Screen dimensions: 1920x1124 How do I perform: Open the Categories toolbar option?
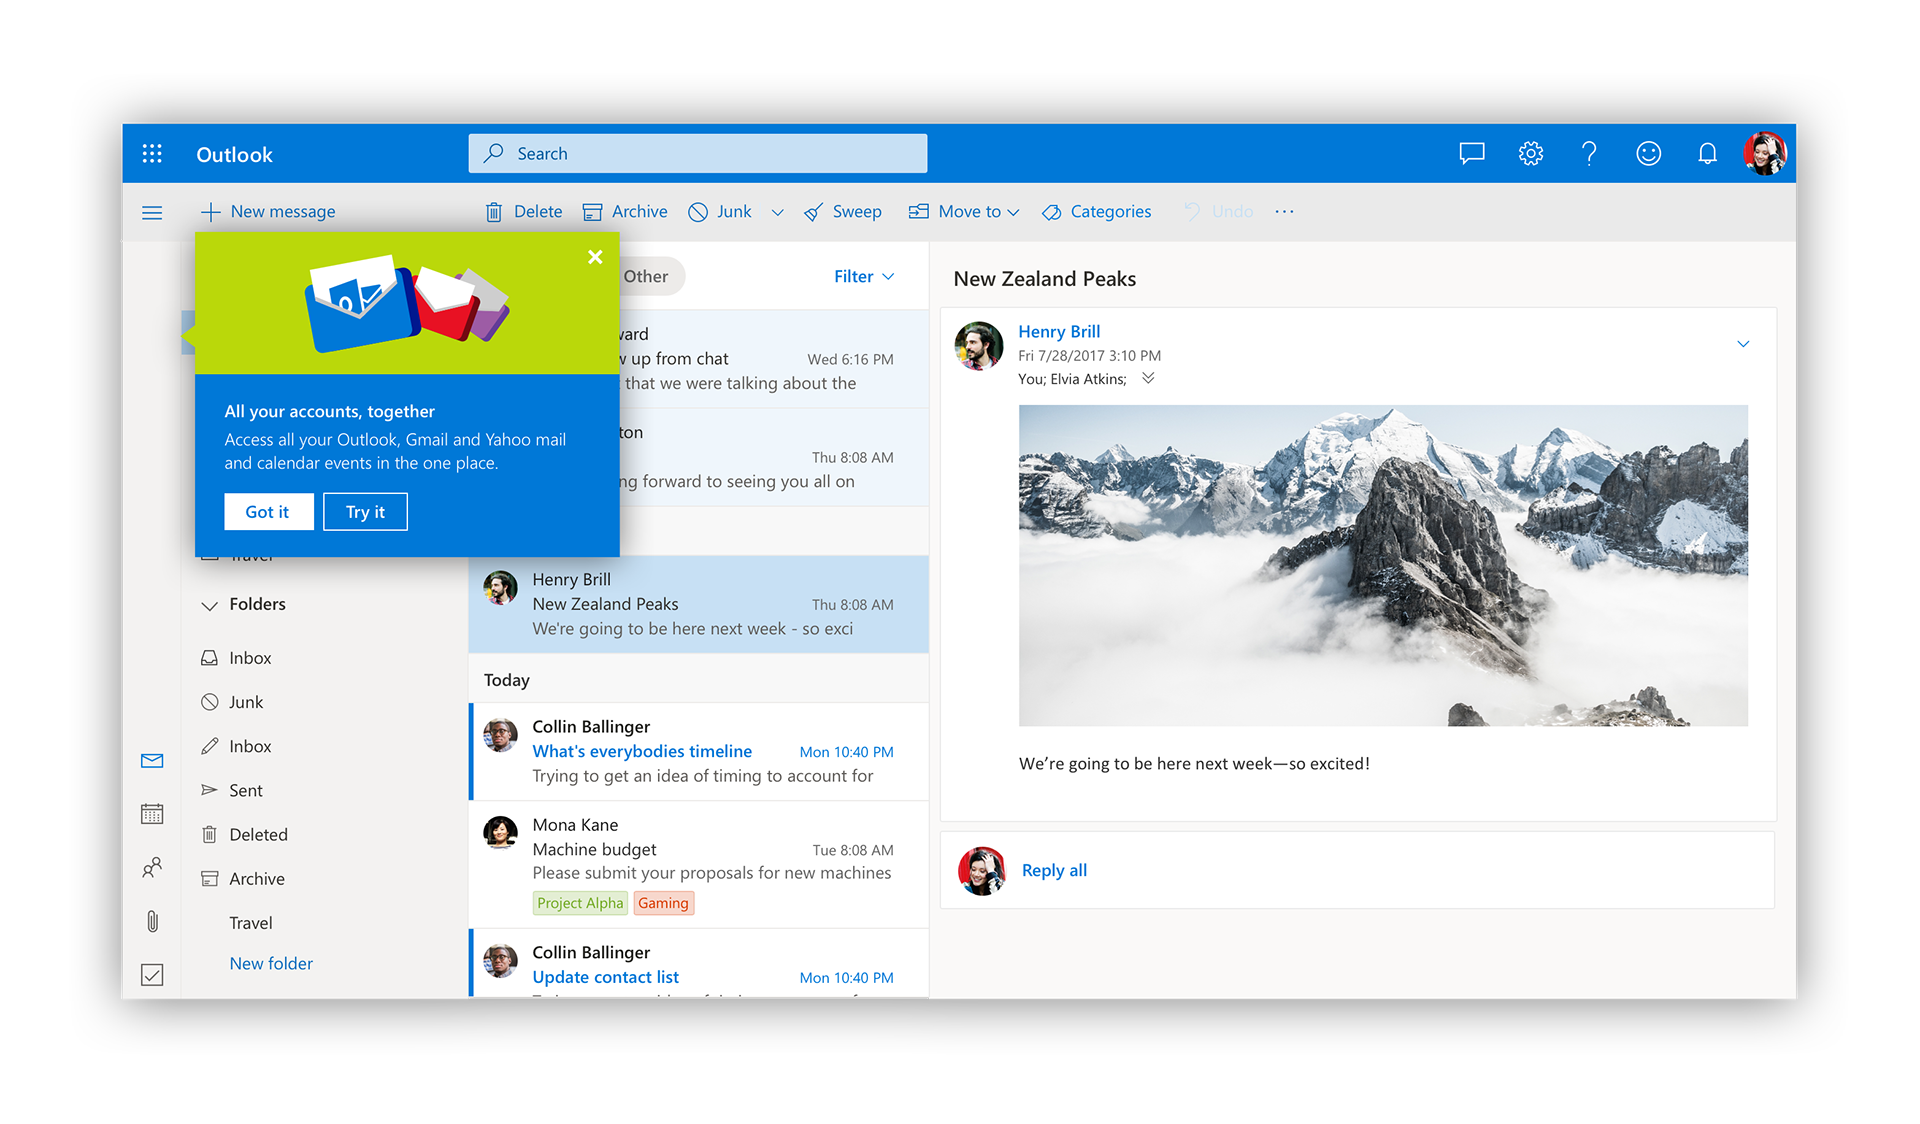1097,212
